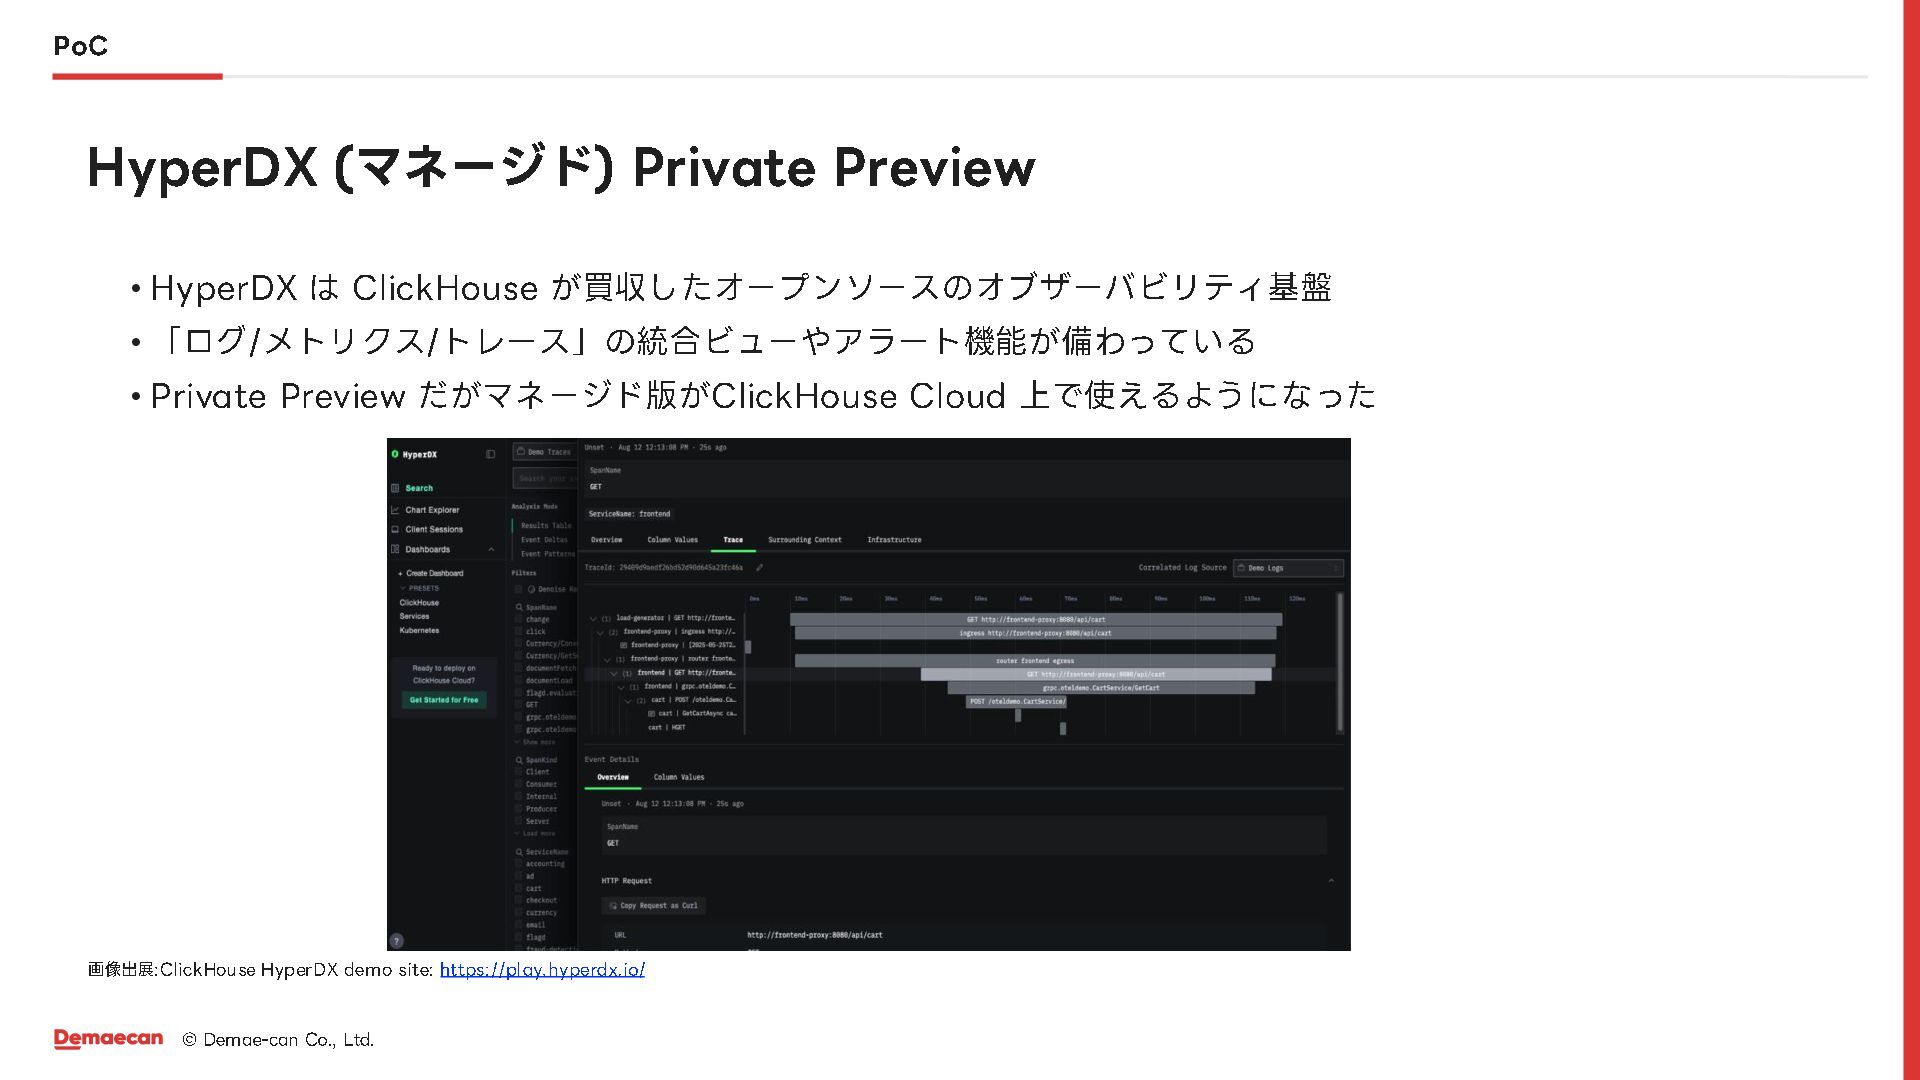The height and width of the screenshot is (1080, 1920).
Task: Click the Dashboards grid icon
Action: click(395, 549)
